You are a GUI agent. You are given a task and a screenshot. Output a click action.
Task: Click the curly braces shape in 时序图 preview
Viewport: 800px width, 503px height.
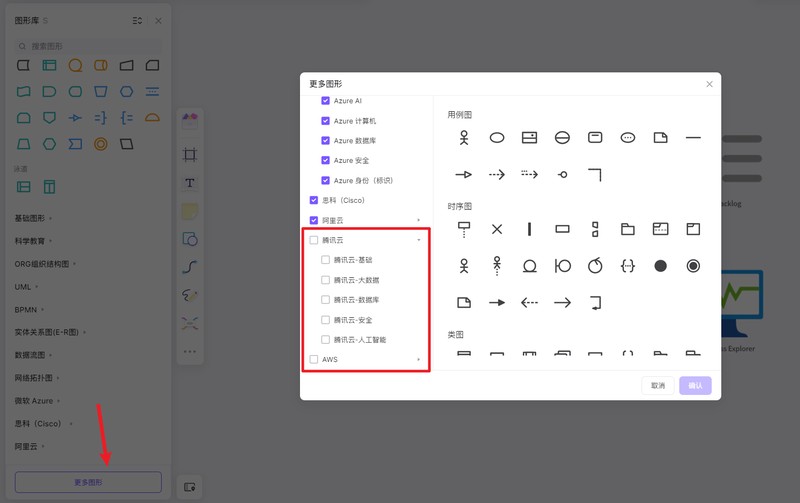pyautogui.click(x=628, y=266)
